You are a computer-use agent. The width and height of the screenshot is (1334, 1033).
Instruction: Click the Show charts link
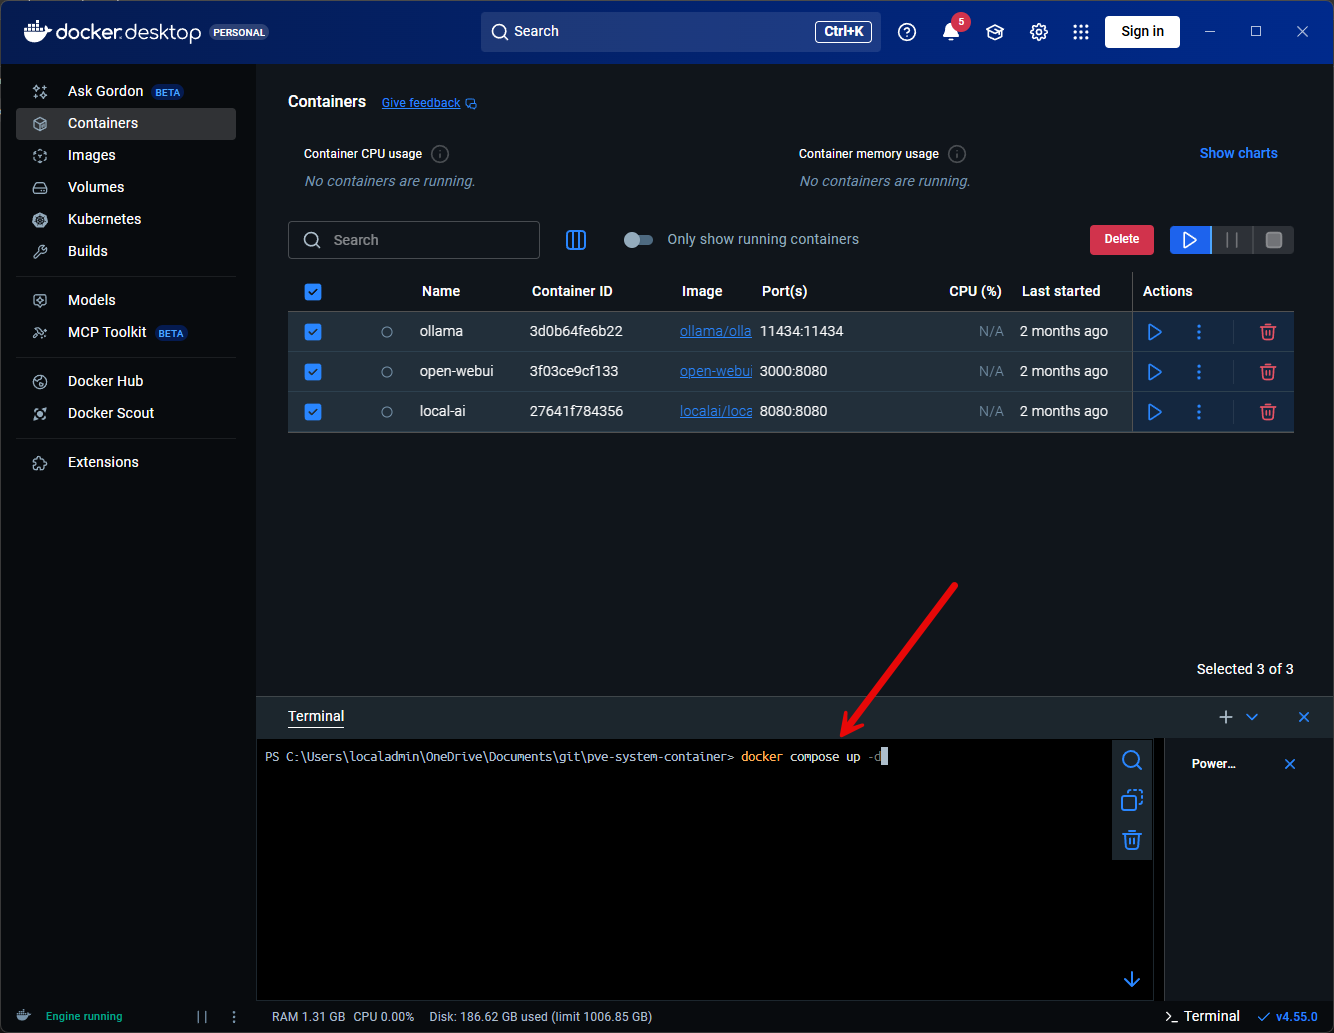(1239, 154)
